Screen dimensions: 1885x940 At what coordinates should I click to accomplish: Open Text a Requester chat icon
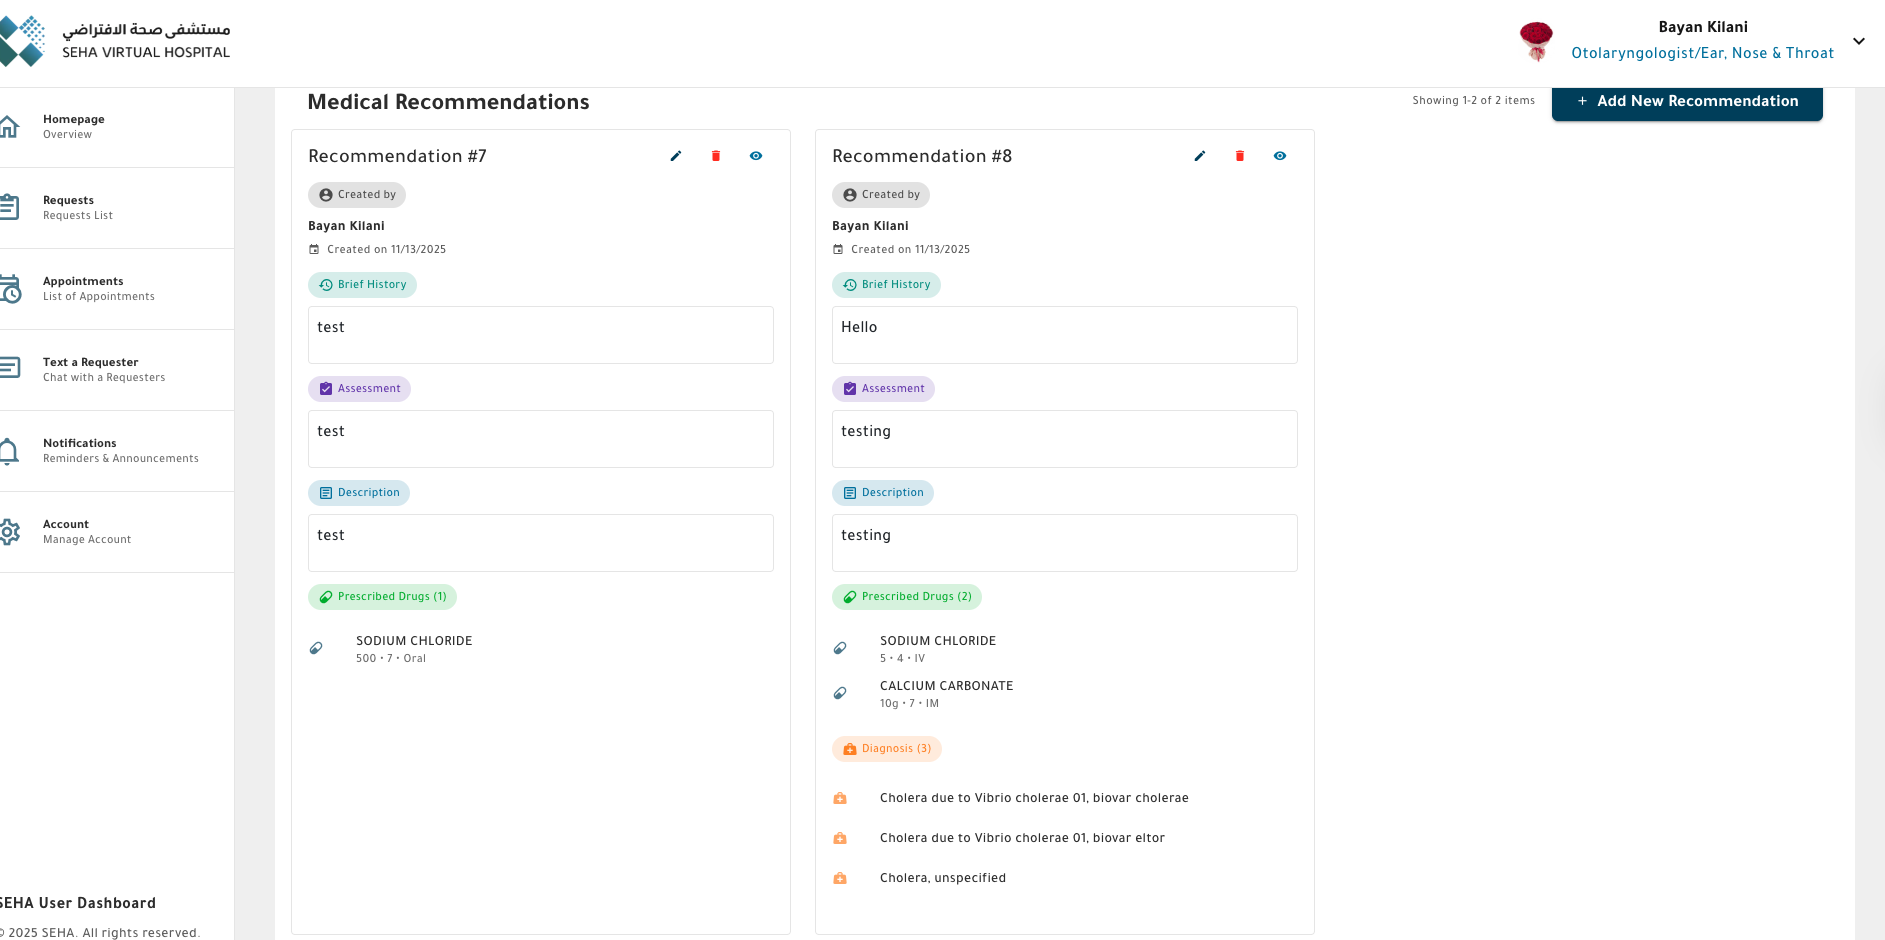click(10, 369)
